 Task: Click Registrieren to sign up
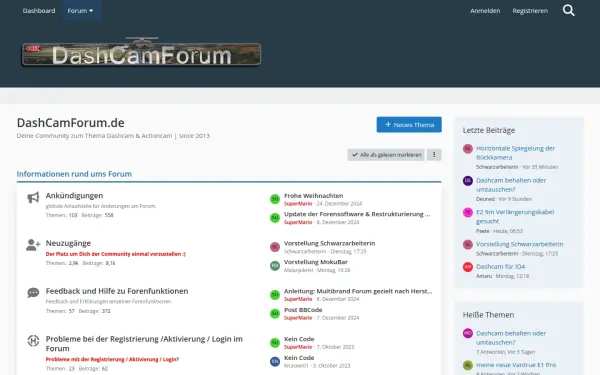coord(530,10)
